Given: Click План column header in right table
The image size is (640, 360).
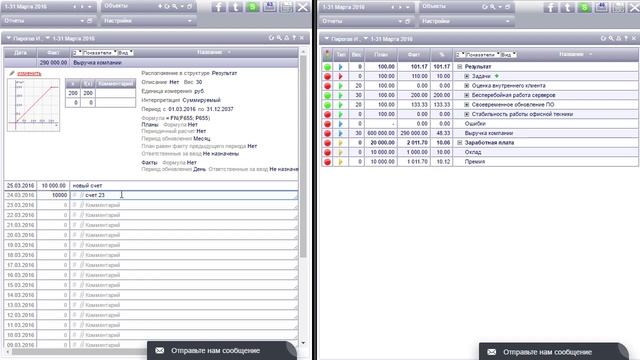Looking at the screenshot, I should pos(380,55).
